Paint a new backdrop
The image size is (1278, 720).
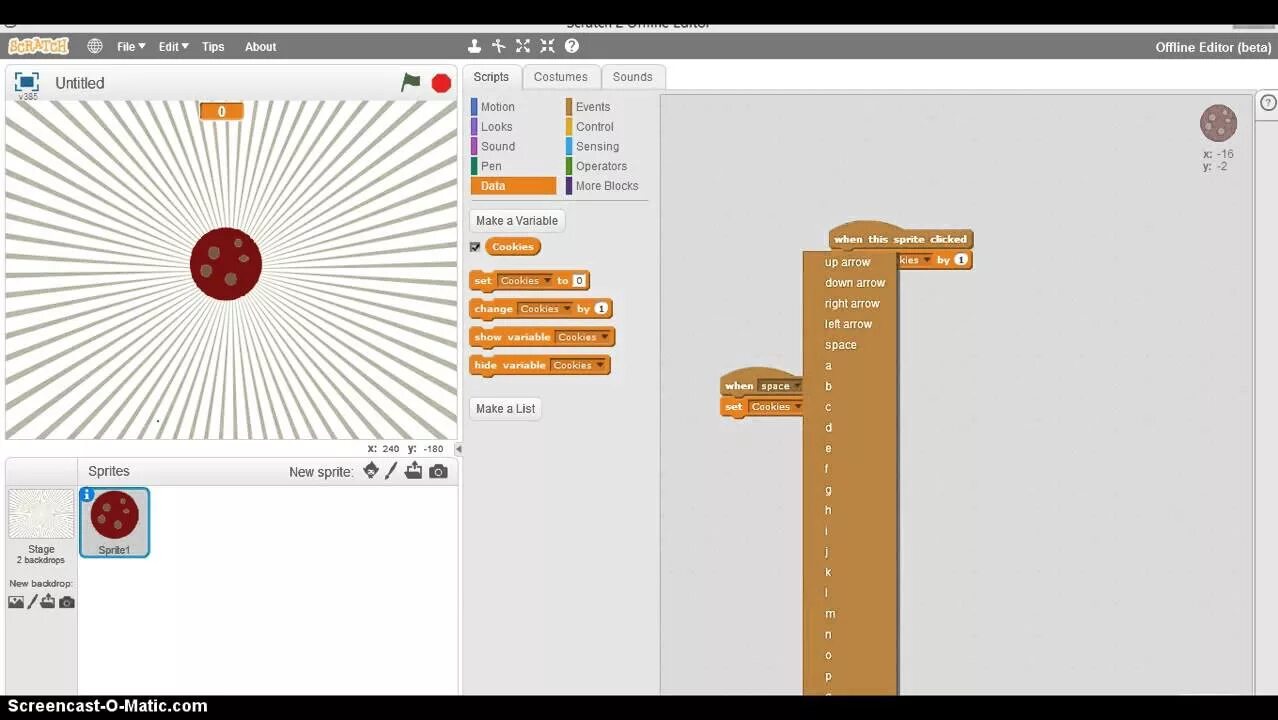click(32, 602)
